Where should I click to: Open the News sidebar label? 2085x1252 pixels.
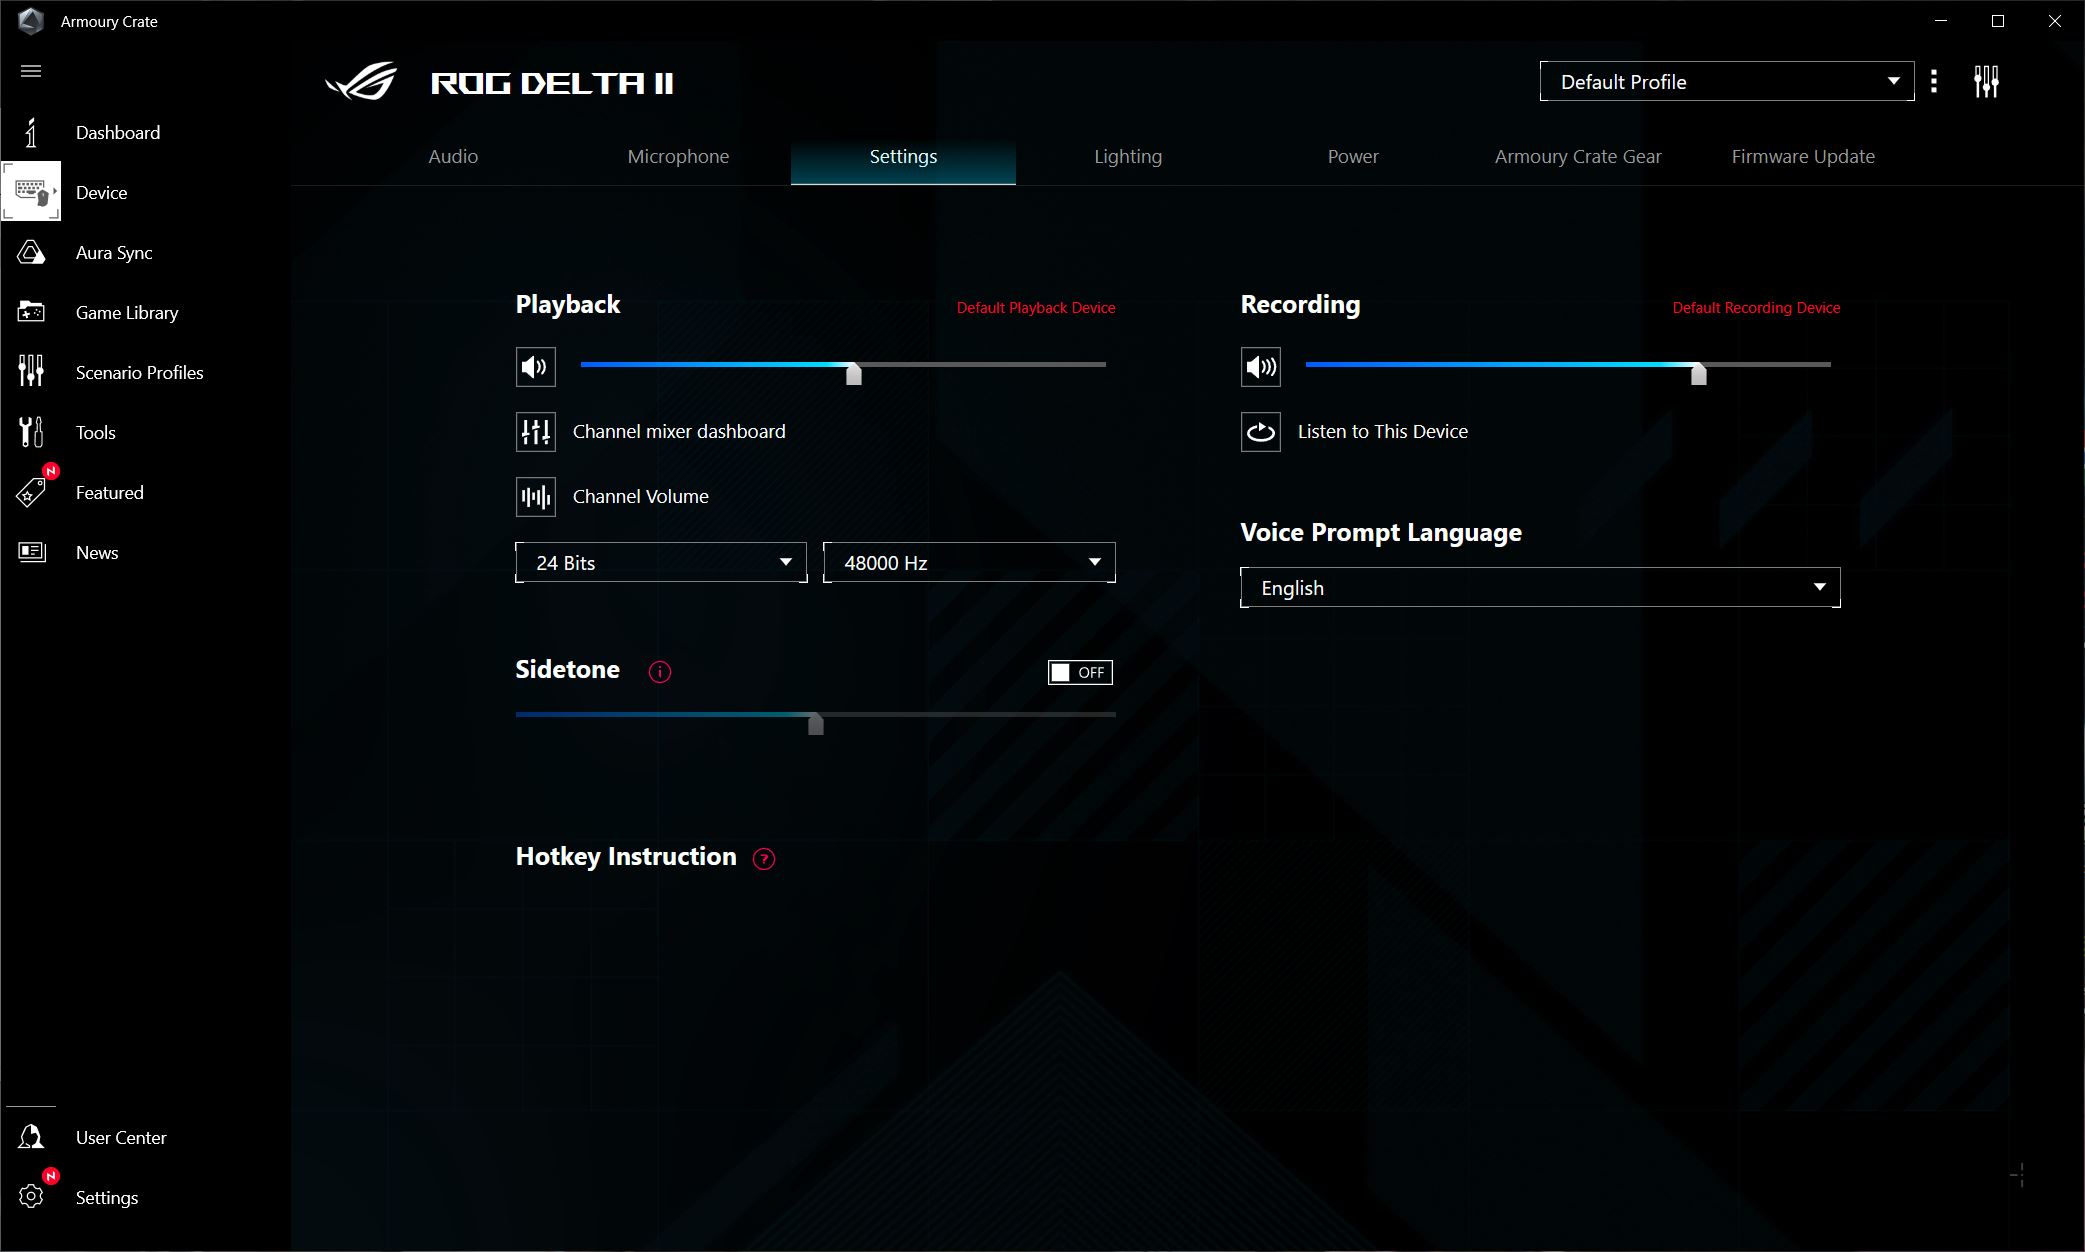[97, 553]
